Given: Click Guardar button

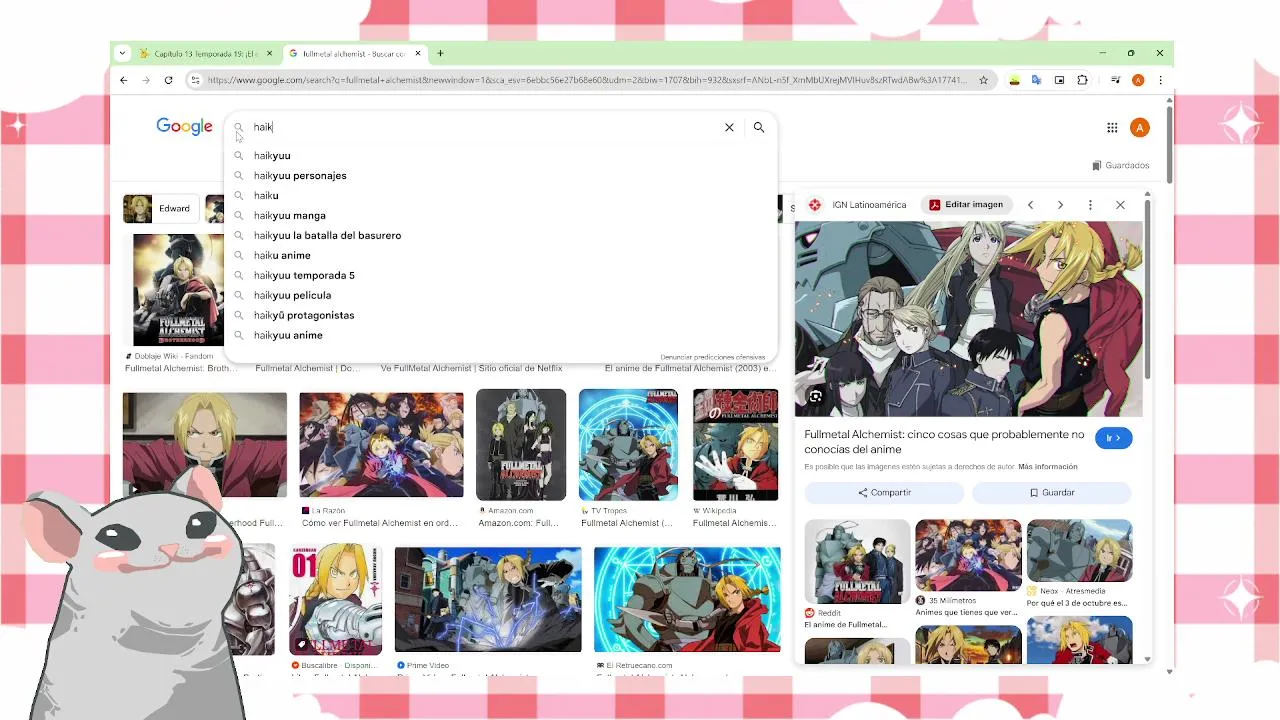Looking at the screenshot, I should 1052,492.
